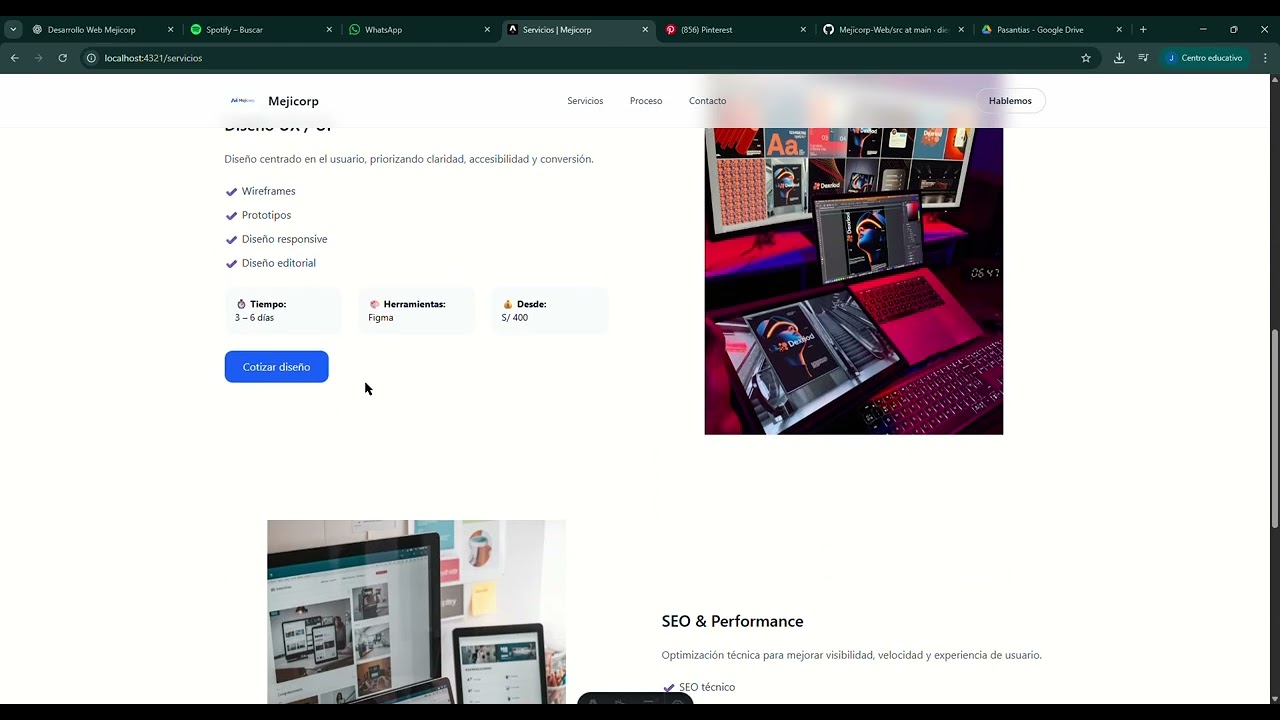Close the Desarrollo Web Mejicorp tab
Viewport: 1280px width, 720px height.
[170, 30]
